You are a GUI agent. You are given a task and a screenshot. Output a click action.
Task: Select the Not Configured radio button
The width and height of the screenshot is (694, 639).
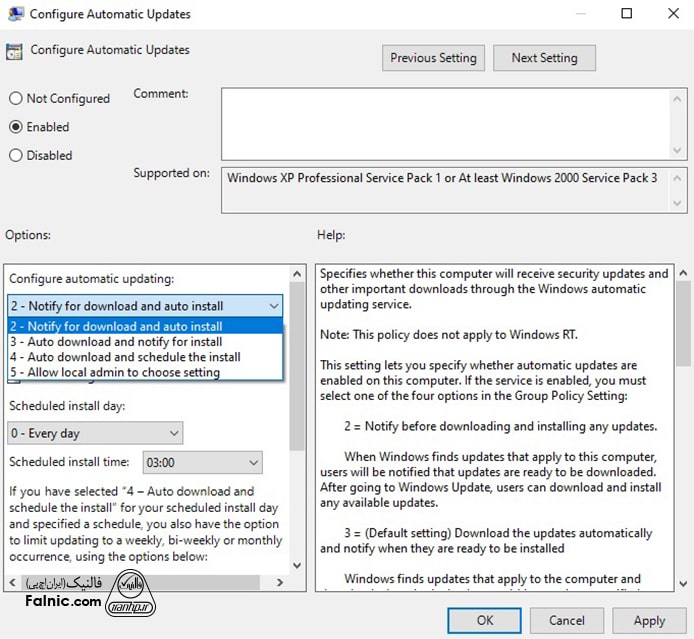[16, 99]
